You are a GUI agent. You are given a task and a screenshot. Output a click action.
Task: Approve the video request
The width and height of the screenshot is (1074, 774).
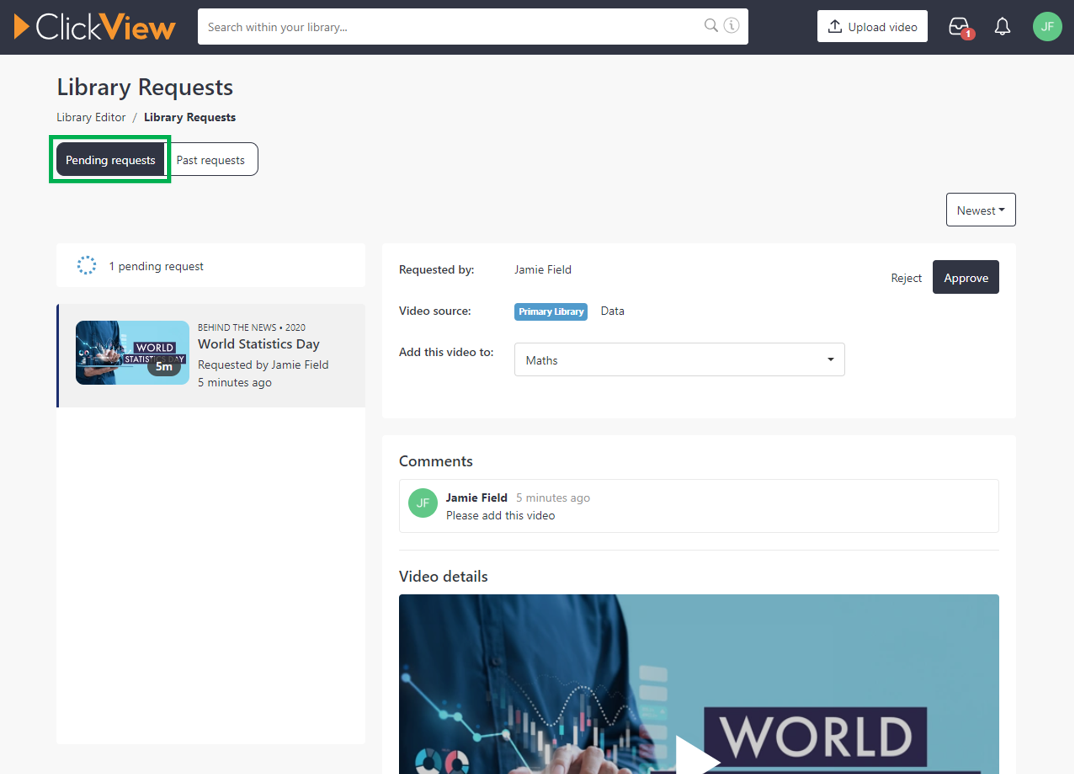965,277
